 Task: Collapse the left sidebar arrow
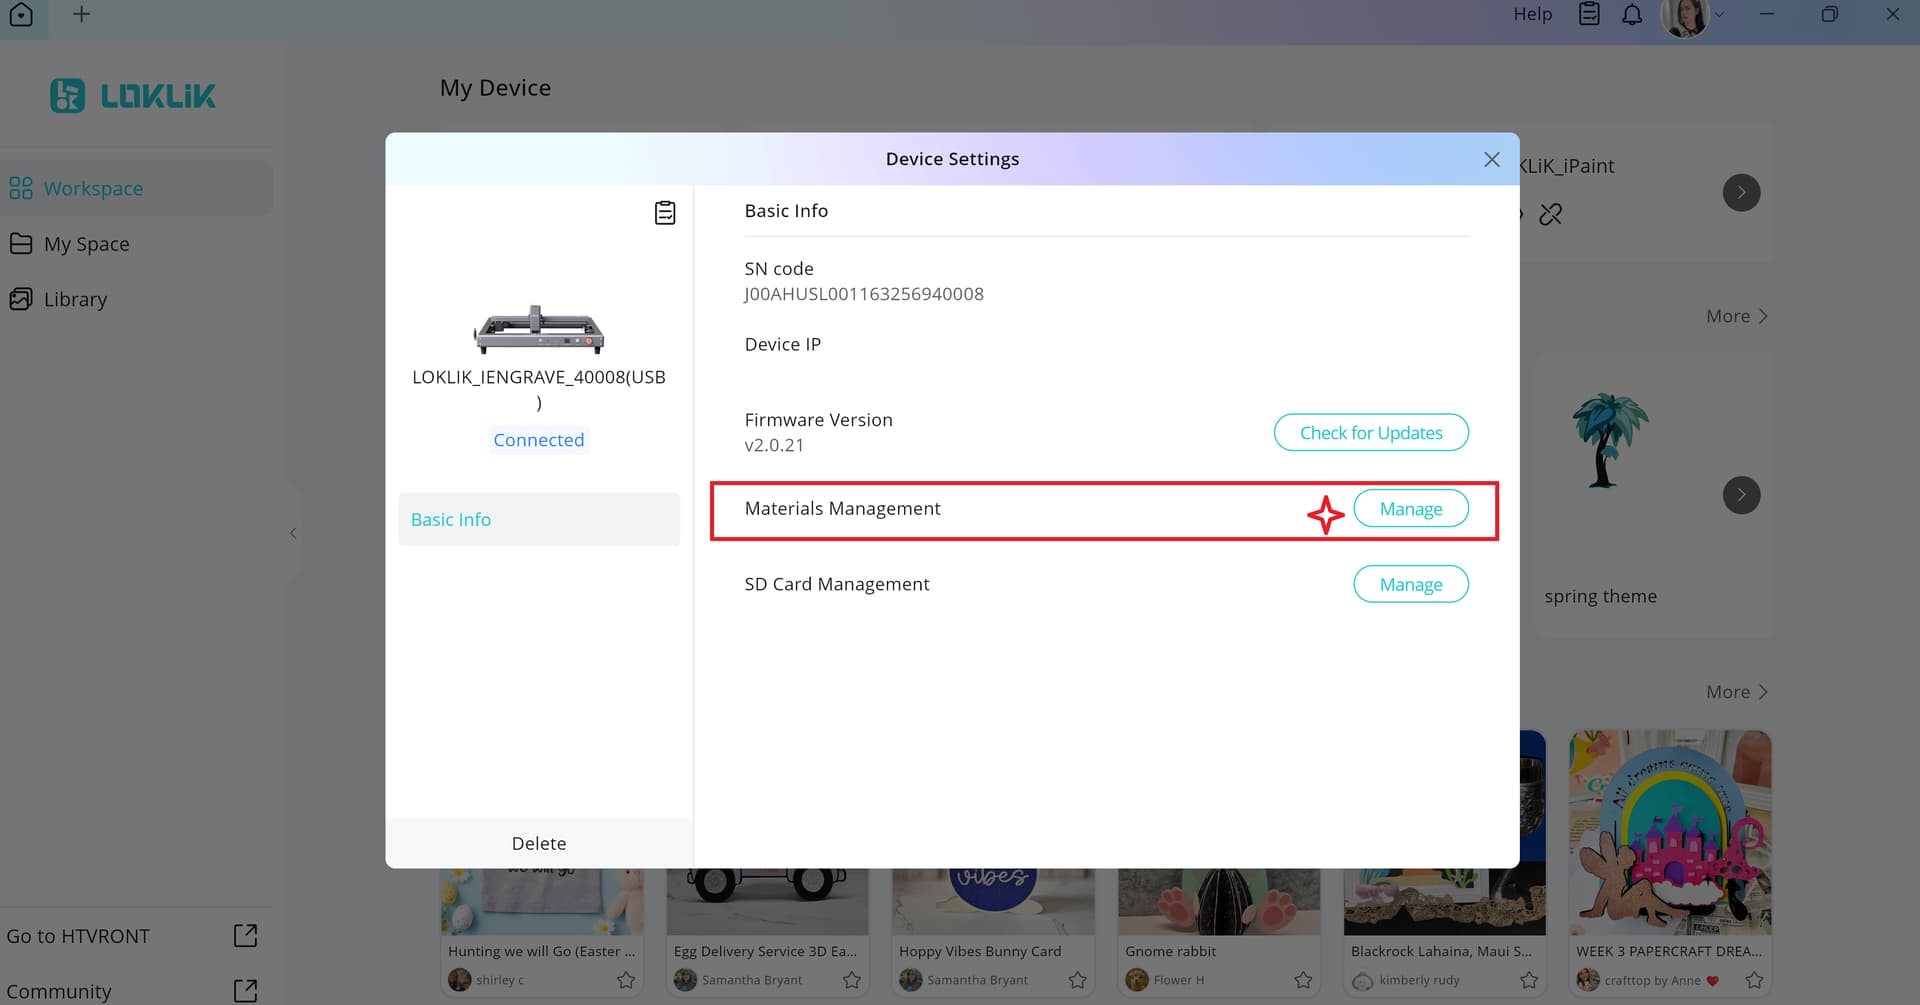point(293,533)
